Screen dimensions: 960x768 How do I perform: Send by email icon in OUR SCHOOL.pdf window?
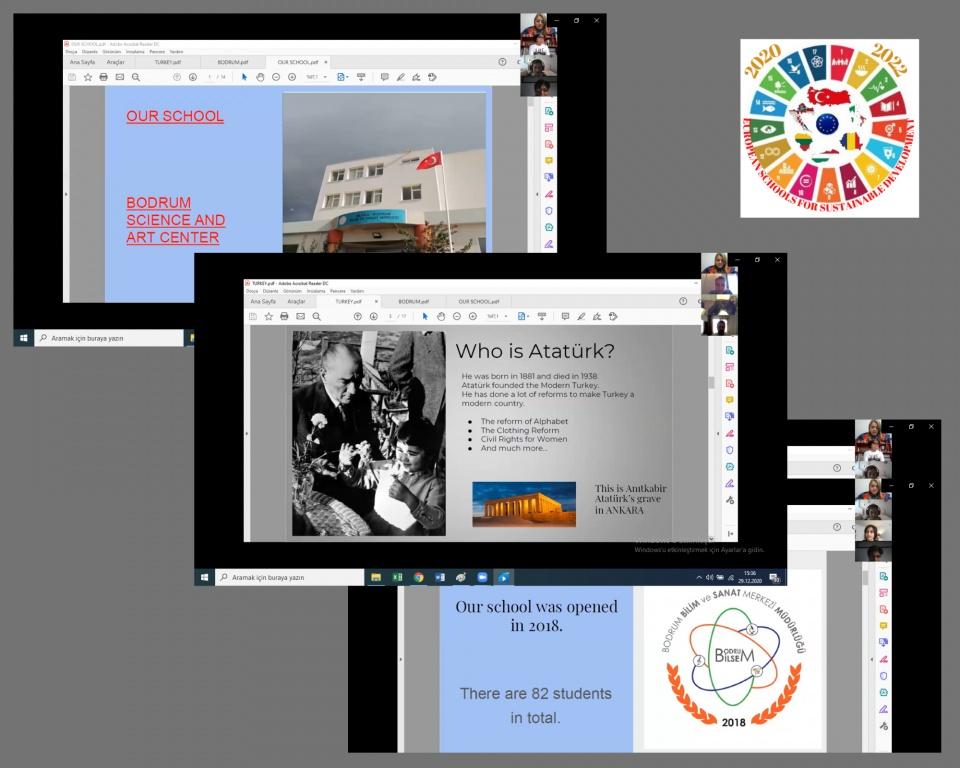click(120, 77)
